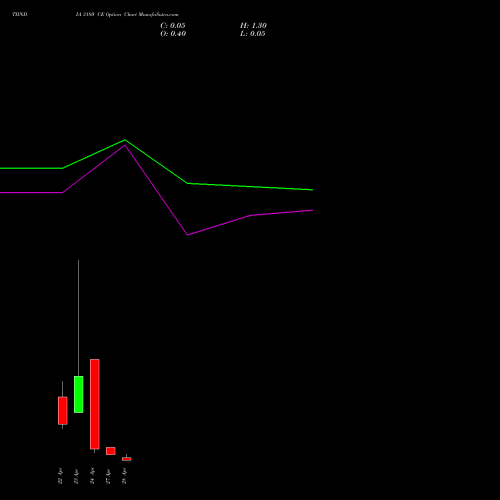The image size is (500, 500).
Task: Click the '27 Apr' date axis label
Action: (108, 476)
